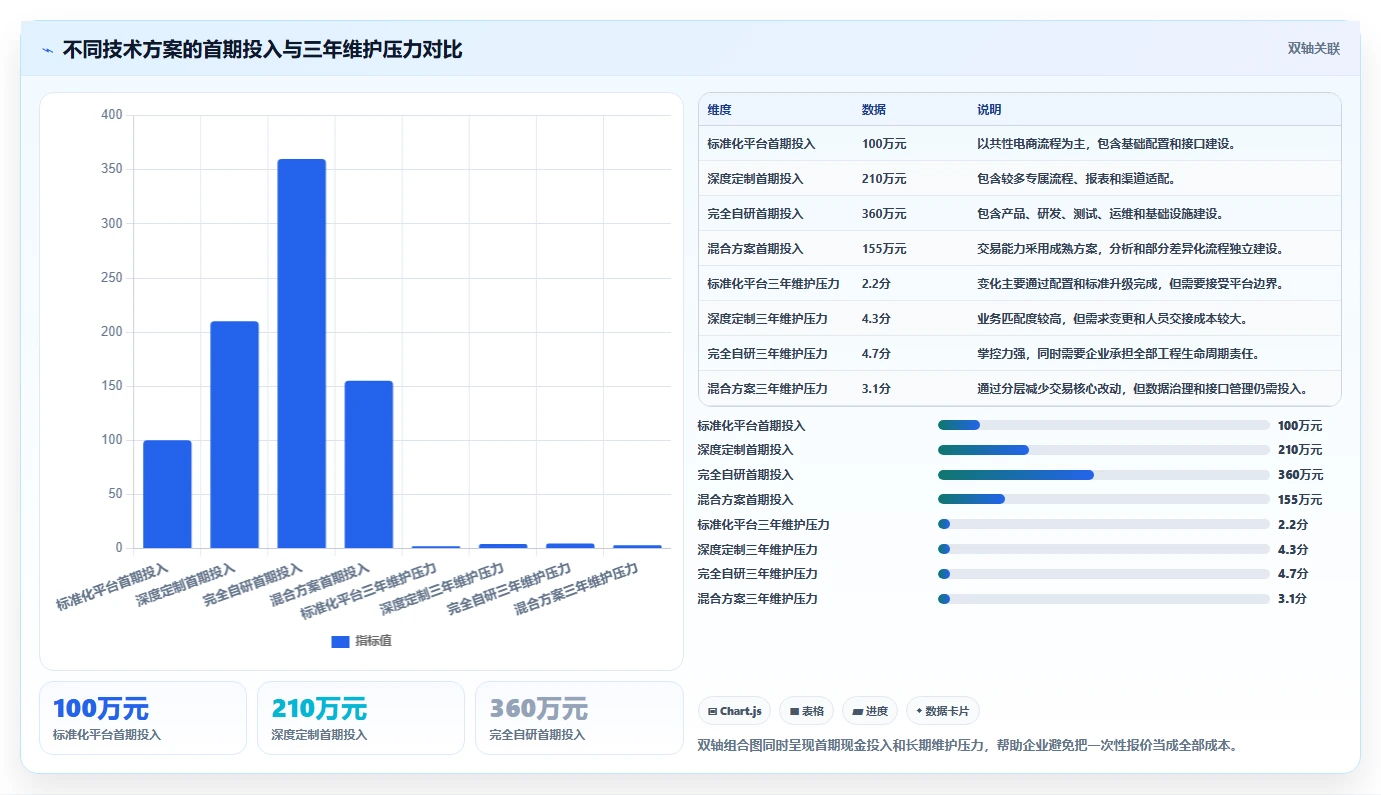Click the 2.2分 table cell

pos(876,284)
